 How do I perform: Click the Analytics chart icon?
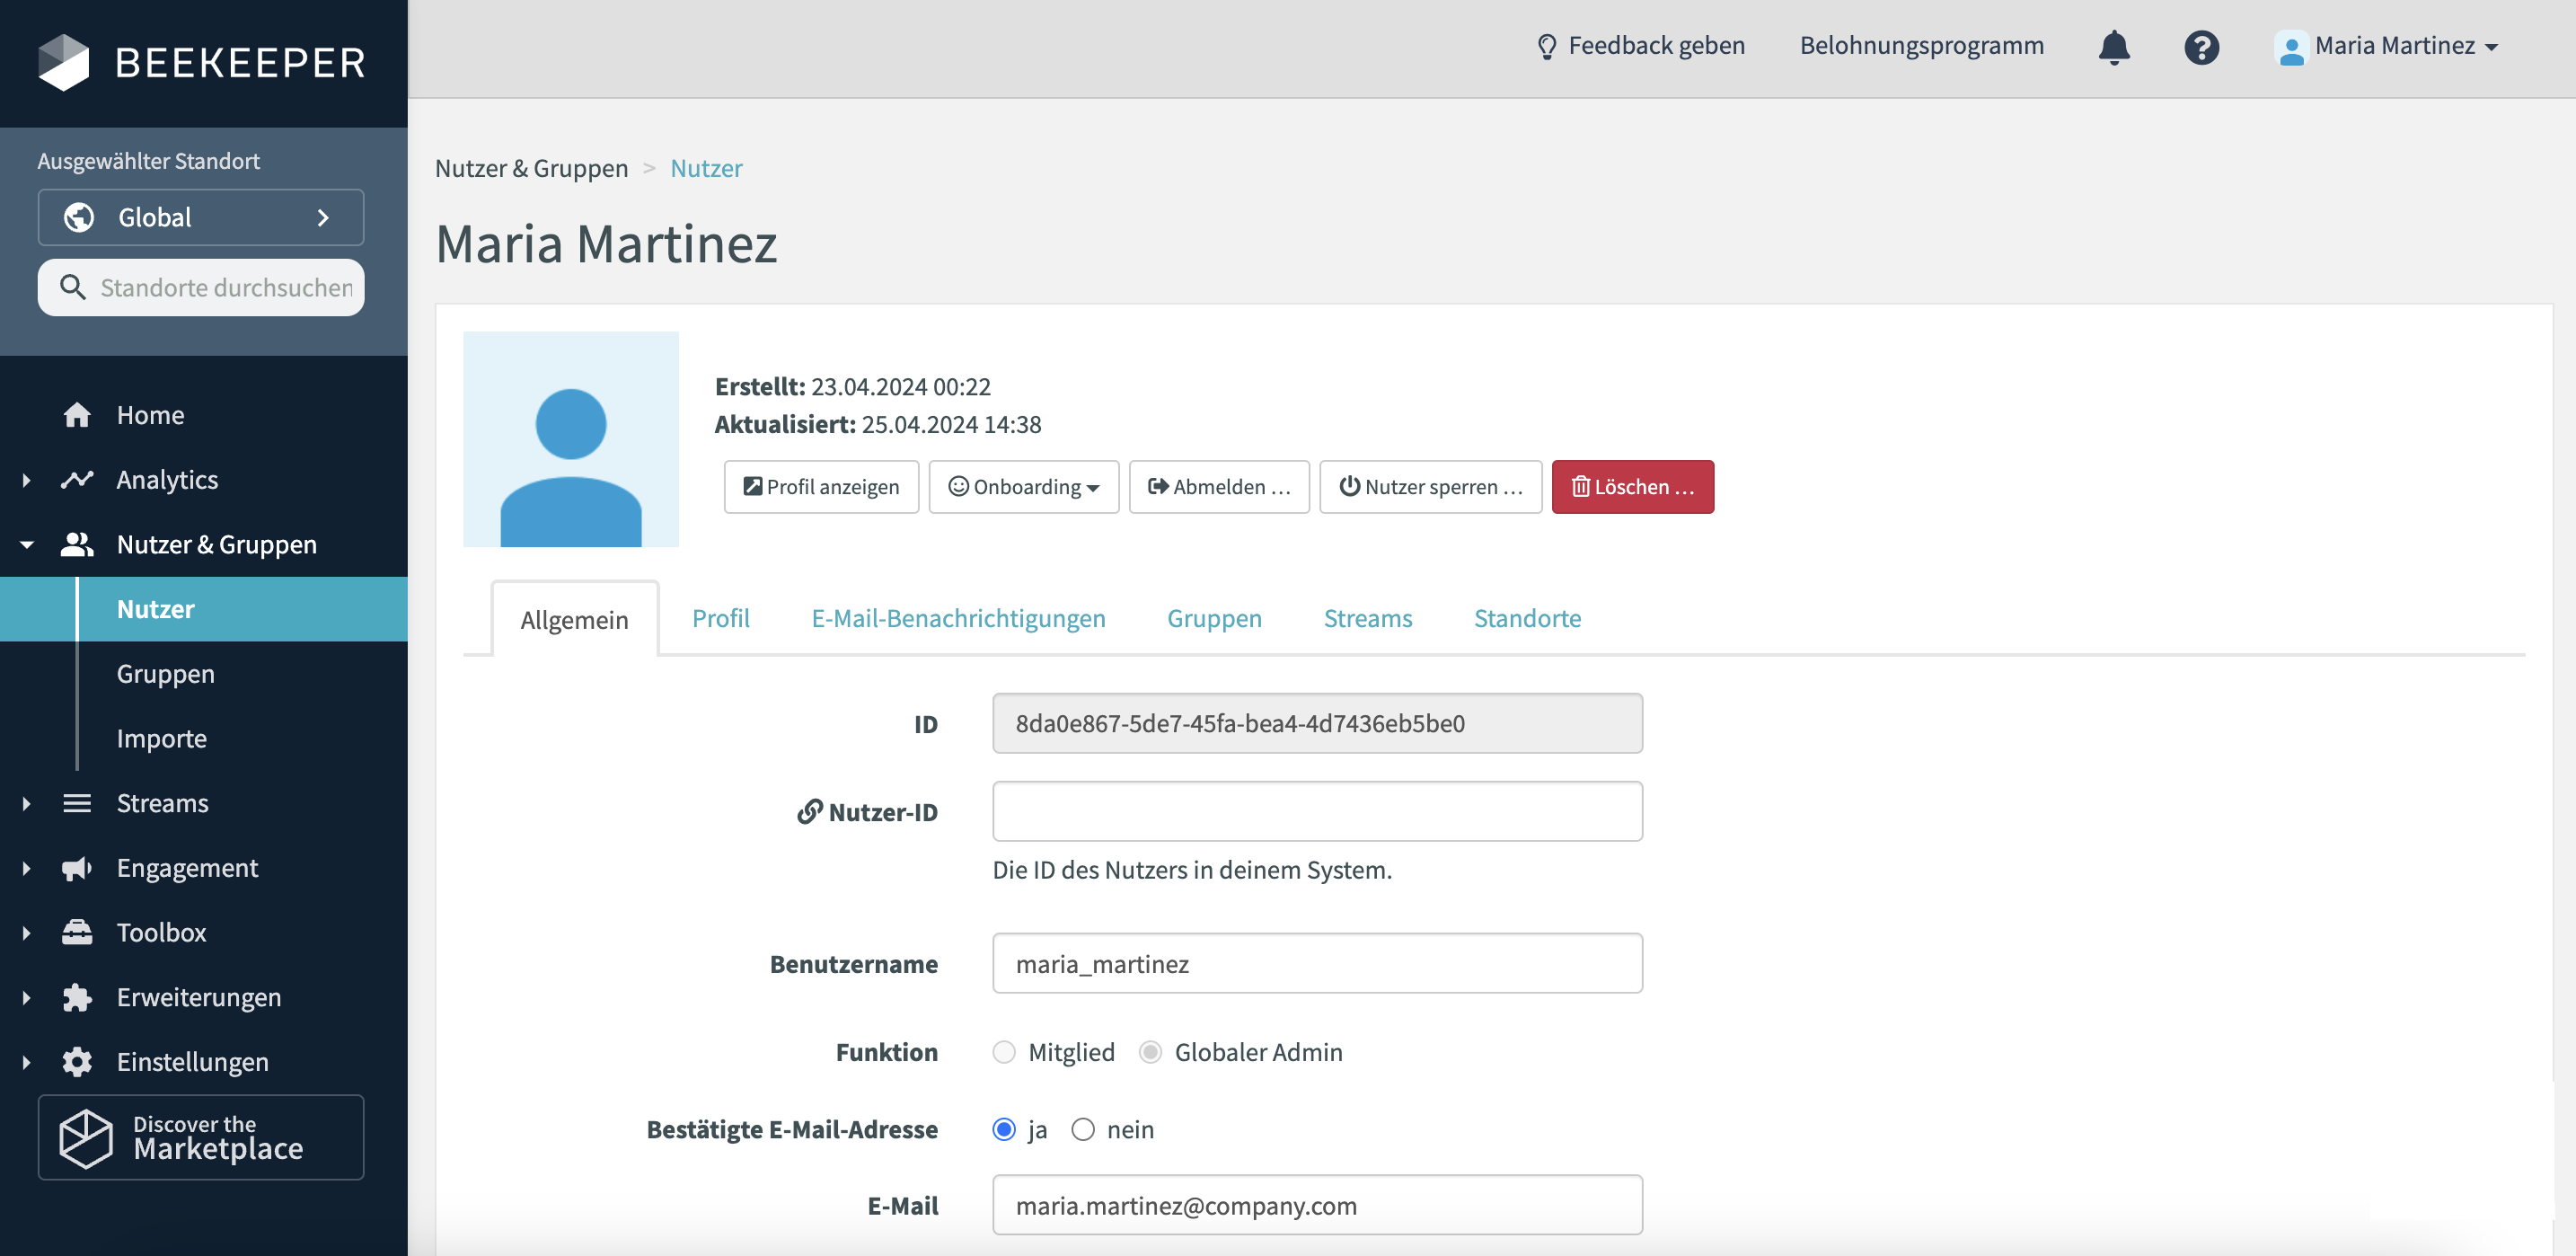[x=77, y=480]
